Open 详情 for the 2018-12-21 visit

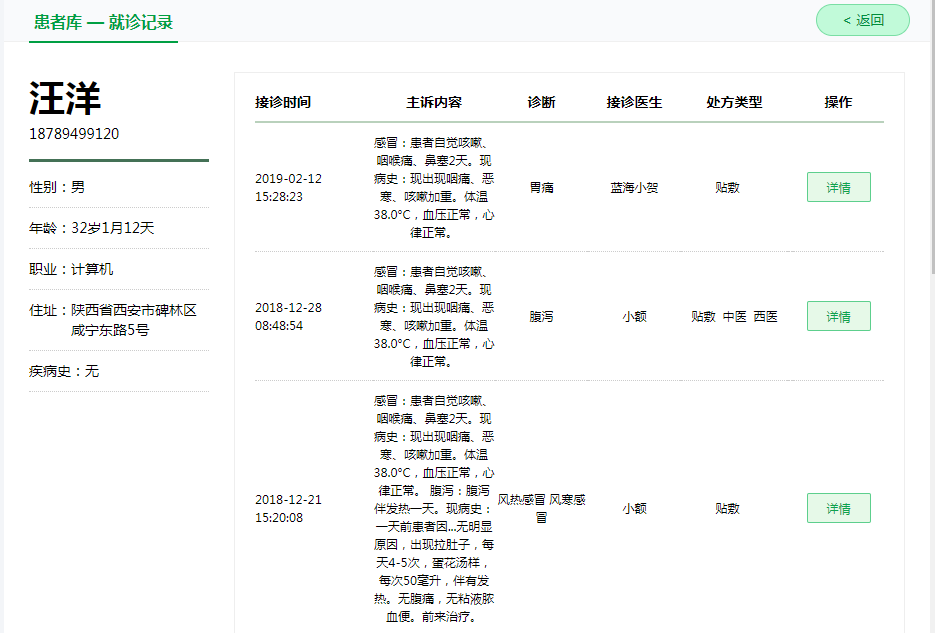(838, 508)
